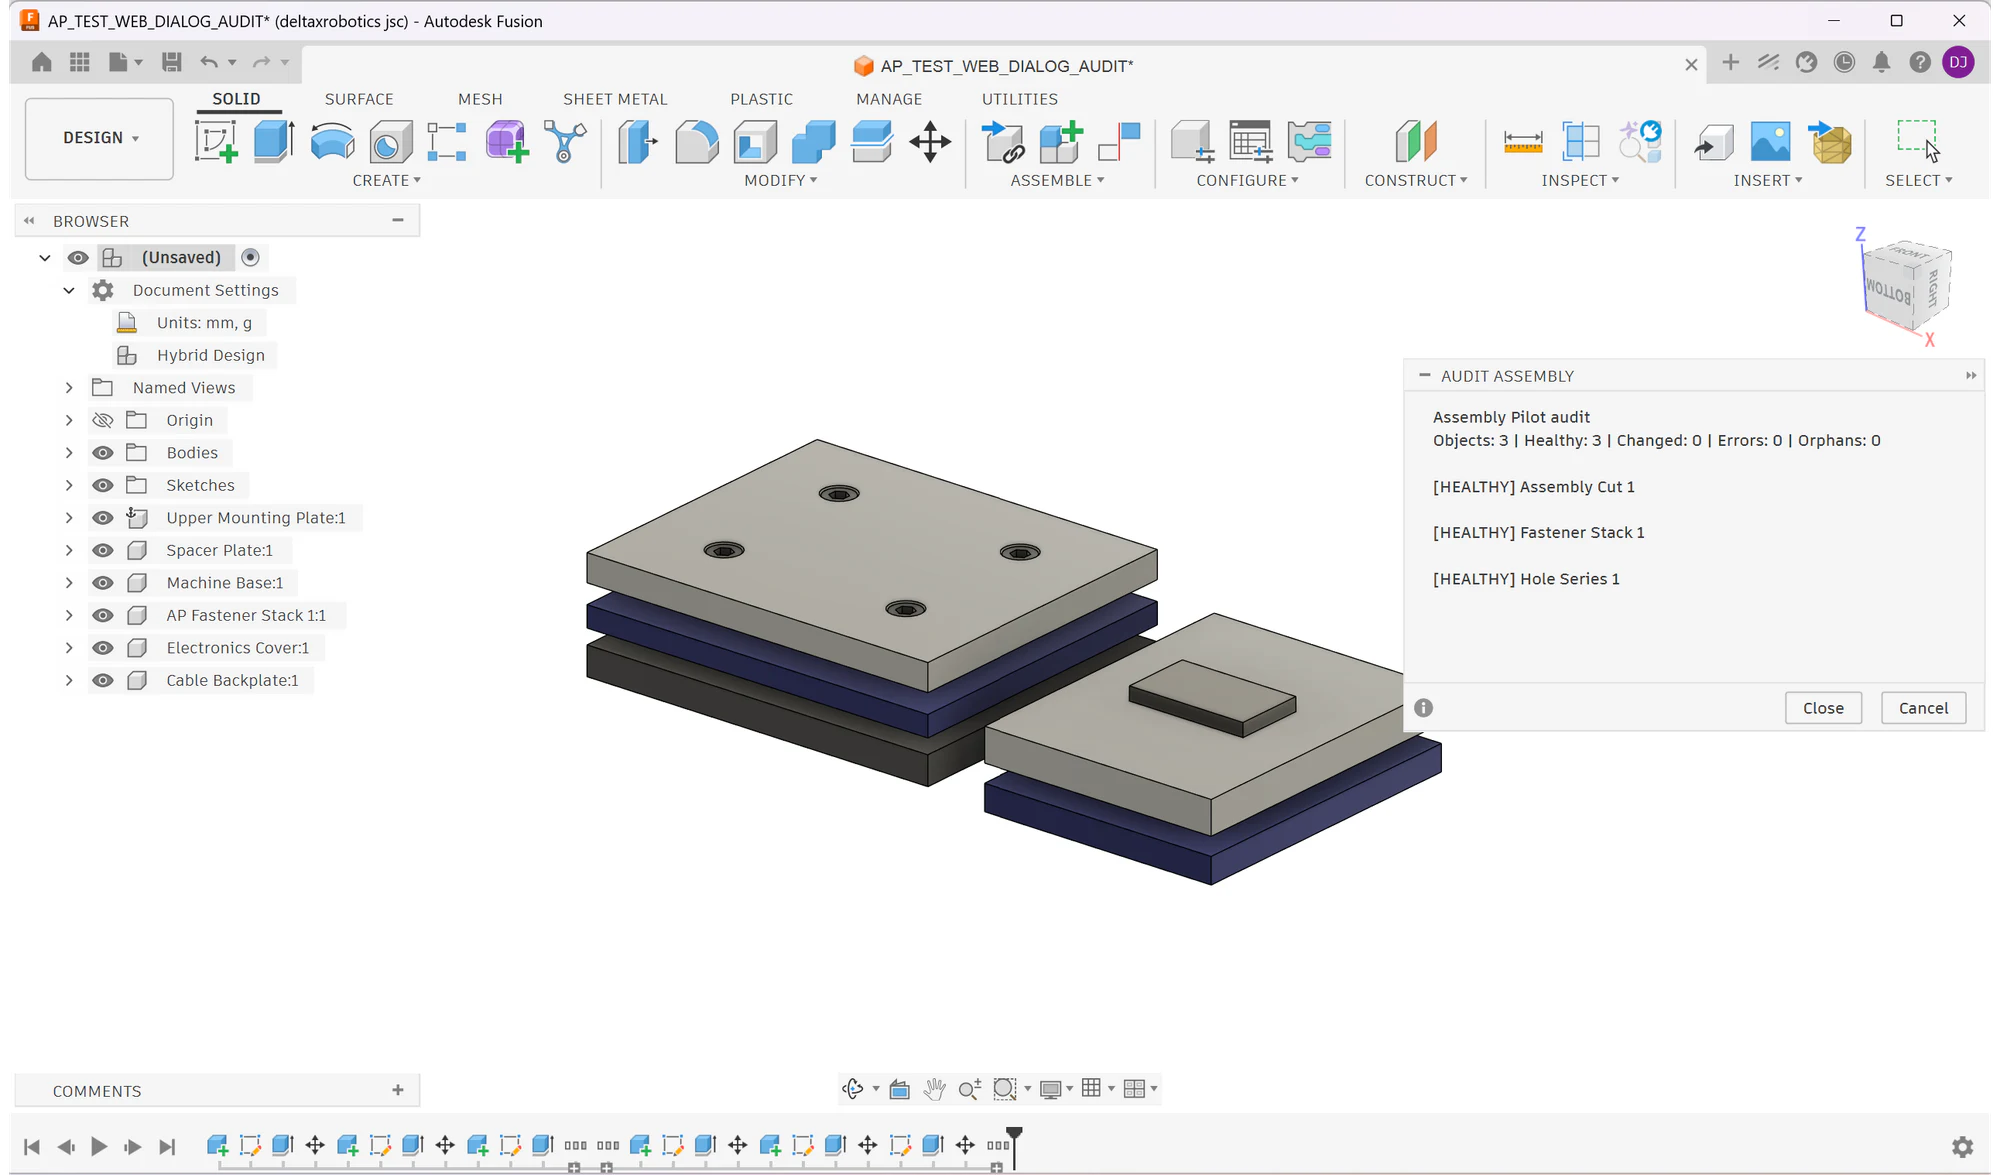Open the Data Panel grid icon

[80, 62]
